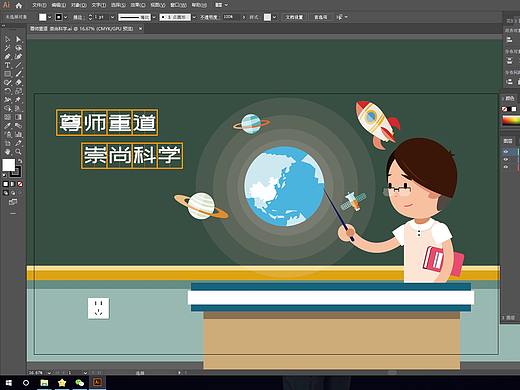Expand the opacity slider arrow
520x390 pixels.
tap(244, 17)
